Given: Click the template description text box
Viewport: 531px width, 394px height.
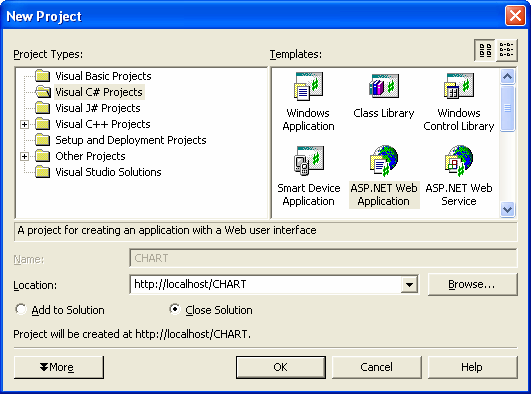Looking at the screenshot, I should click(266, 231).
